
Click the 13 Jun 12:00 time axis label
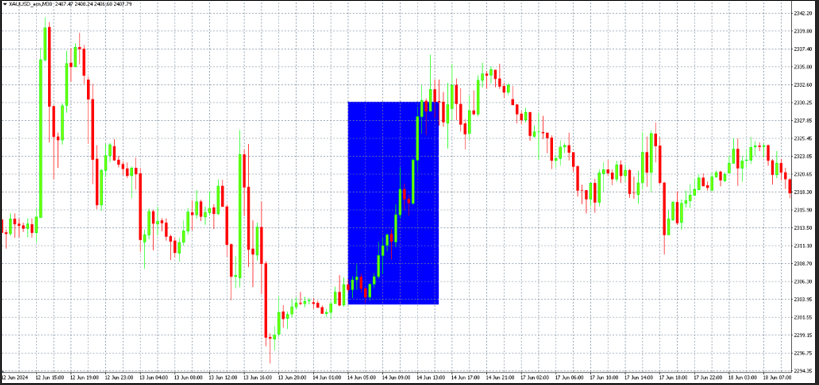223,377
